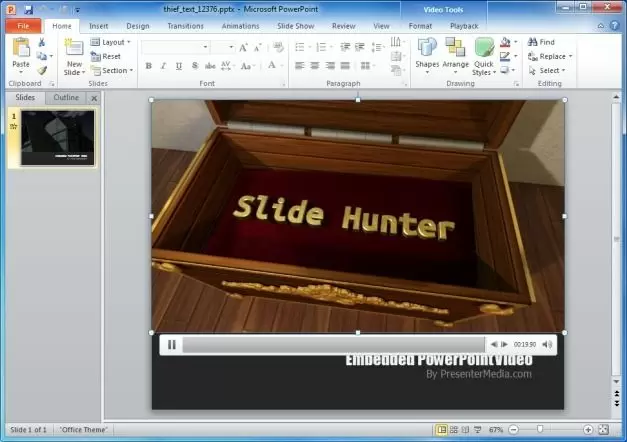Switch to the Playback tab
The height and width of the screenshot is (442, 627).
click(x=463, y=25)
